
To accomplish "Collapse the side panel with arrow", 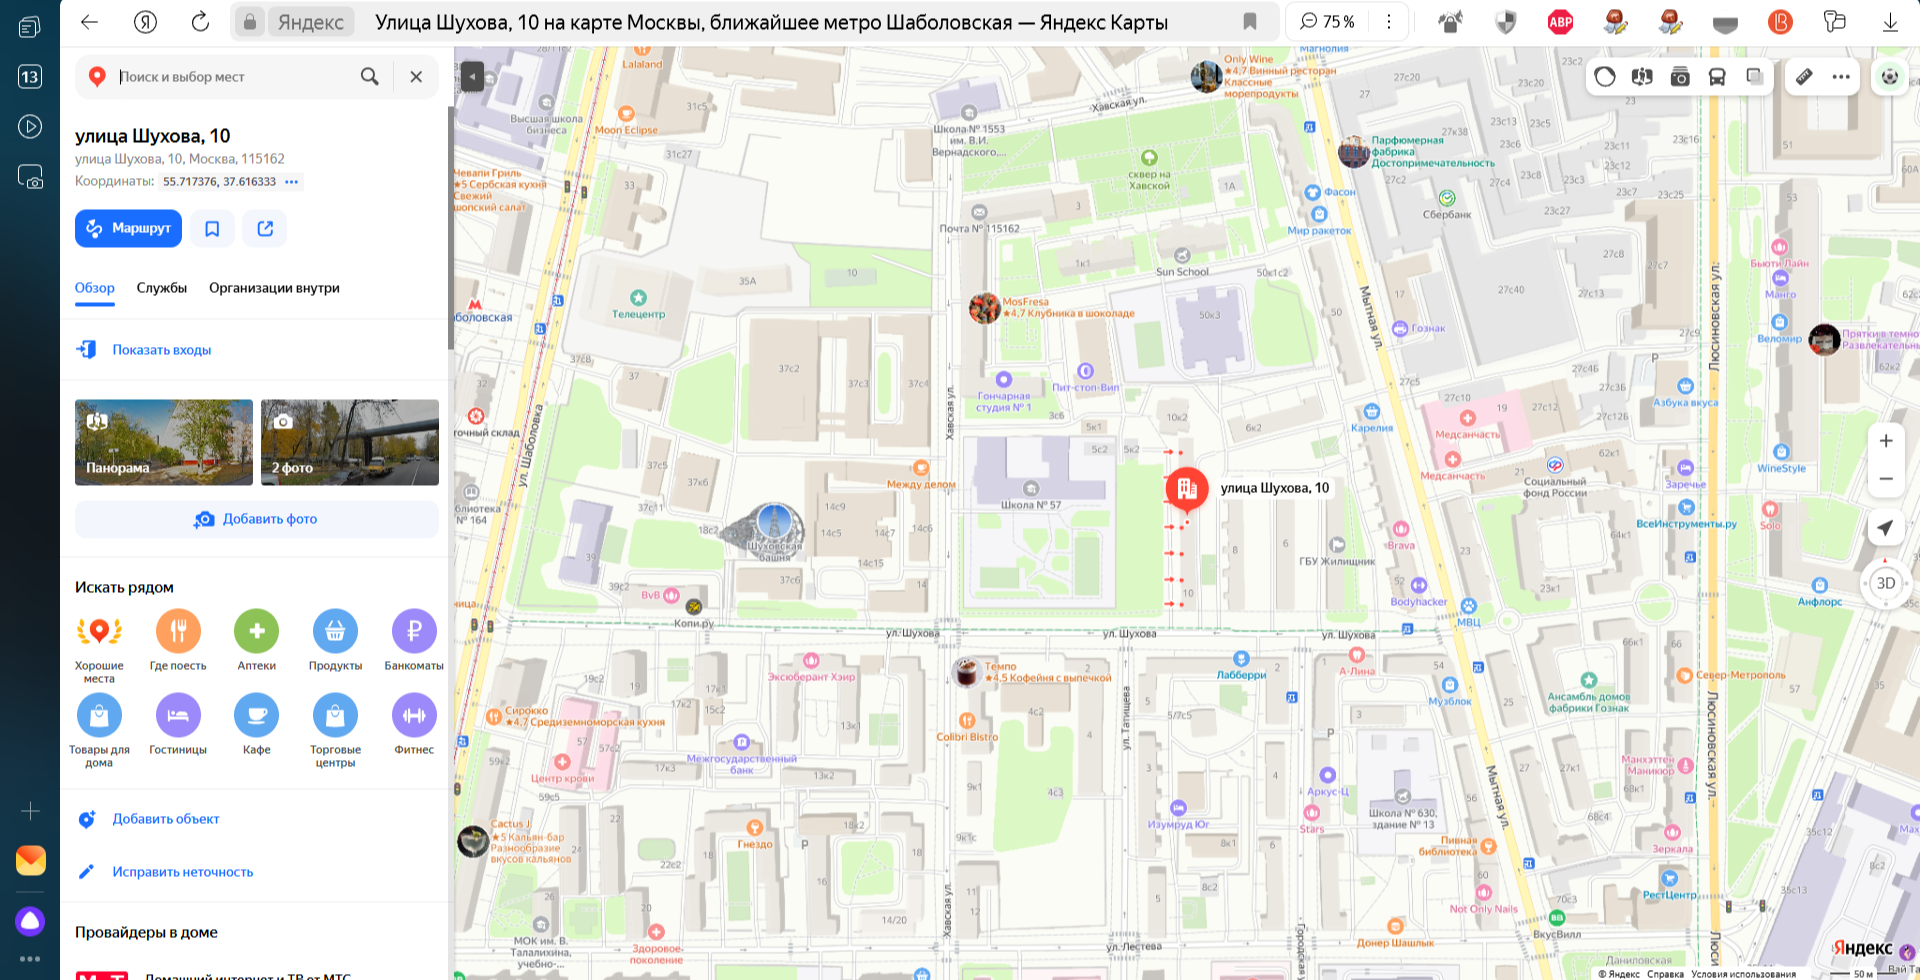I will coord(472,76).
